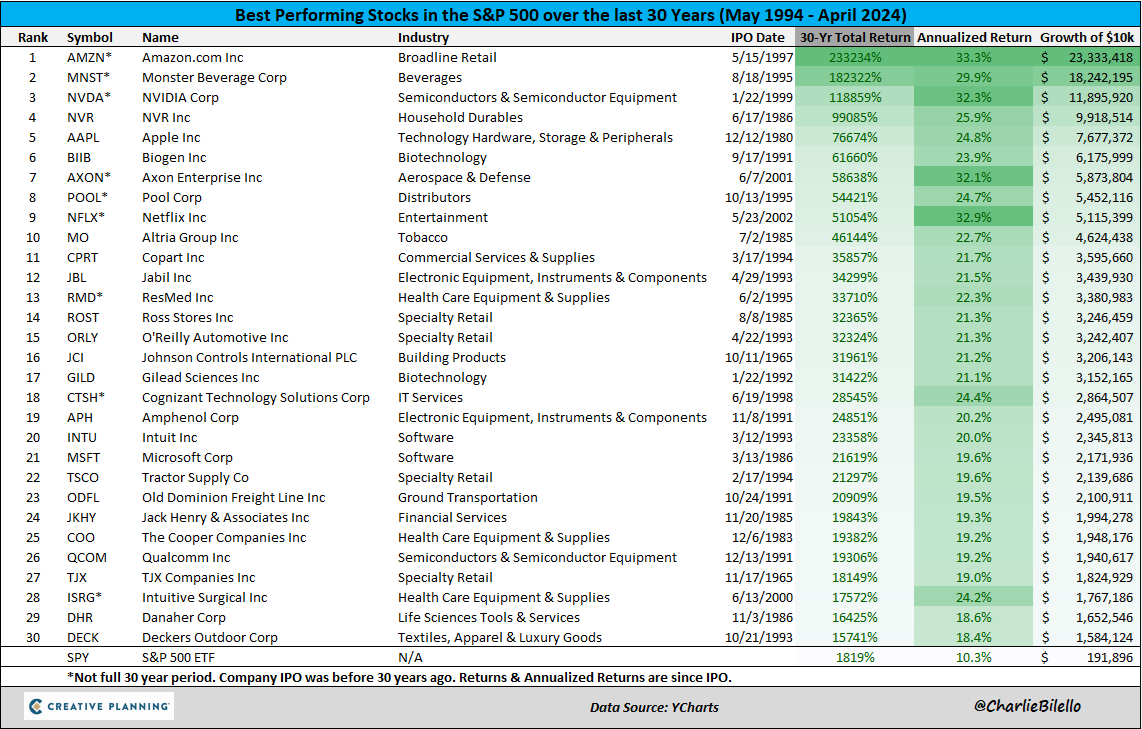
Task: Click The Cooper Companies Inc name
Action: pyautogui.click(x=224, y=538)
